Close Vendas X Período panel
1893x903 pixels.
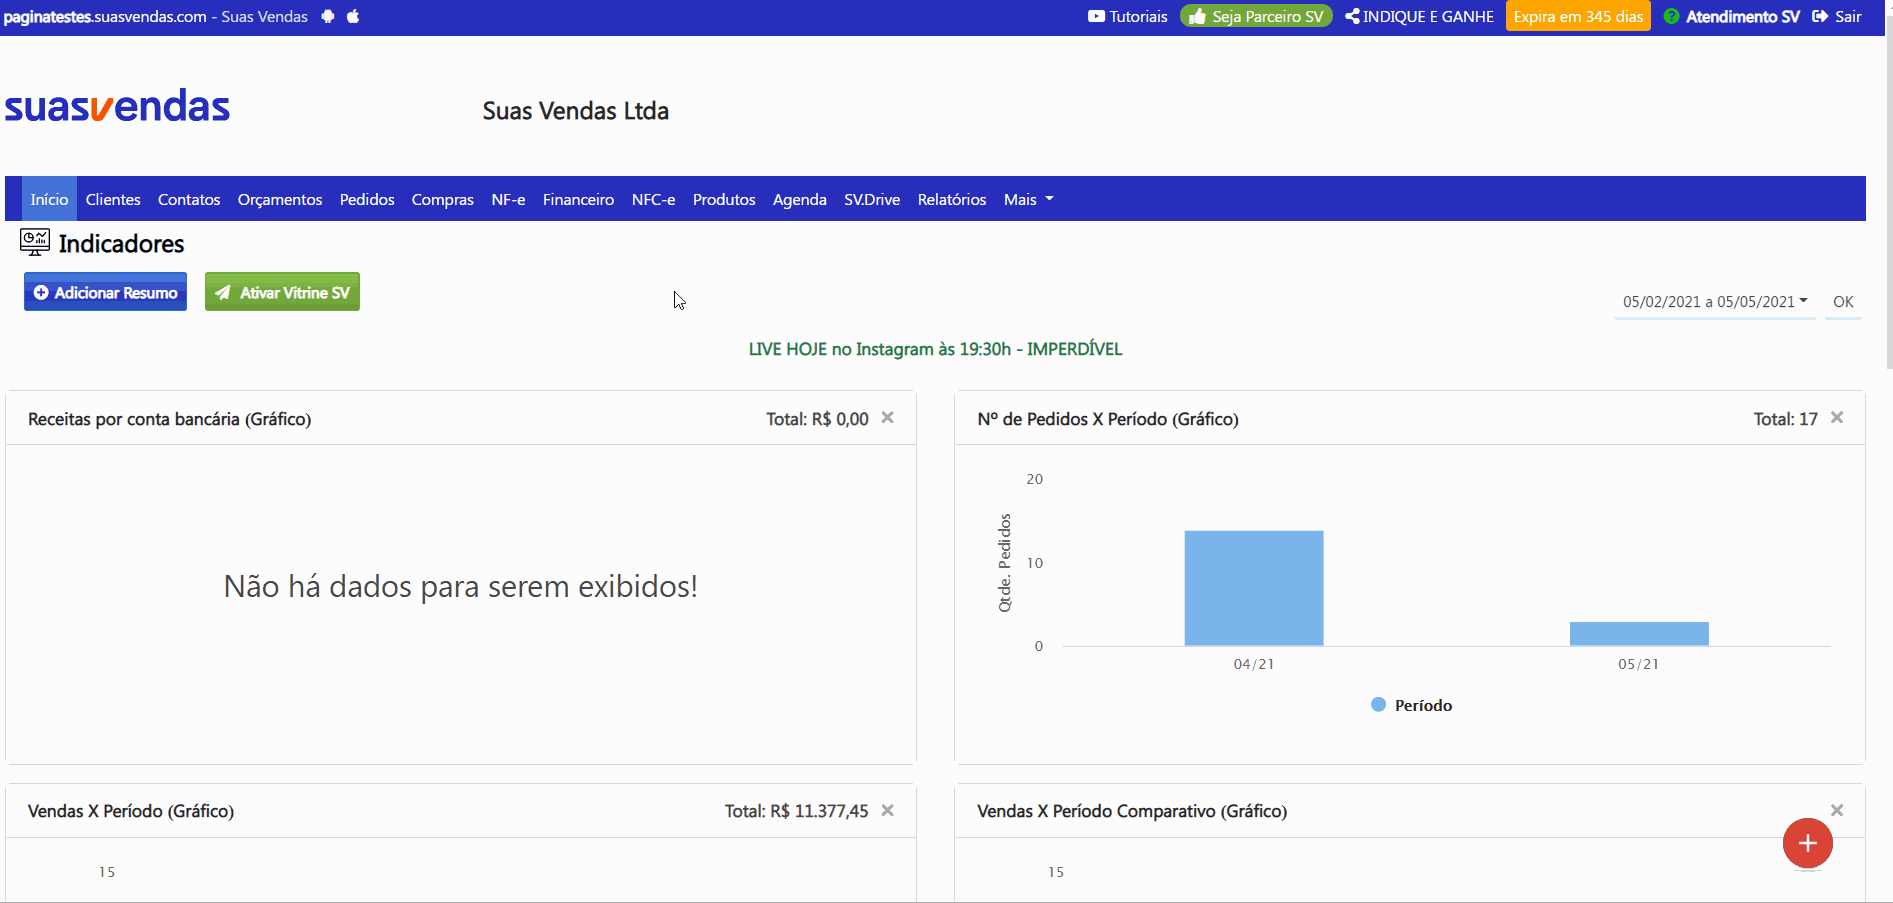coord(887,810)
